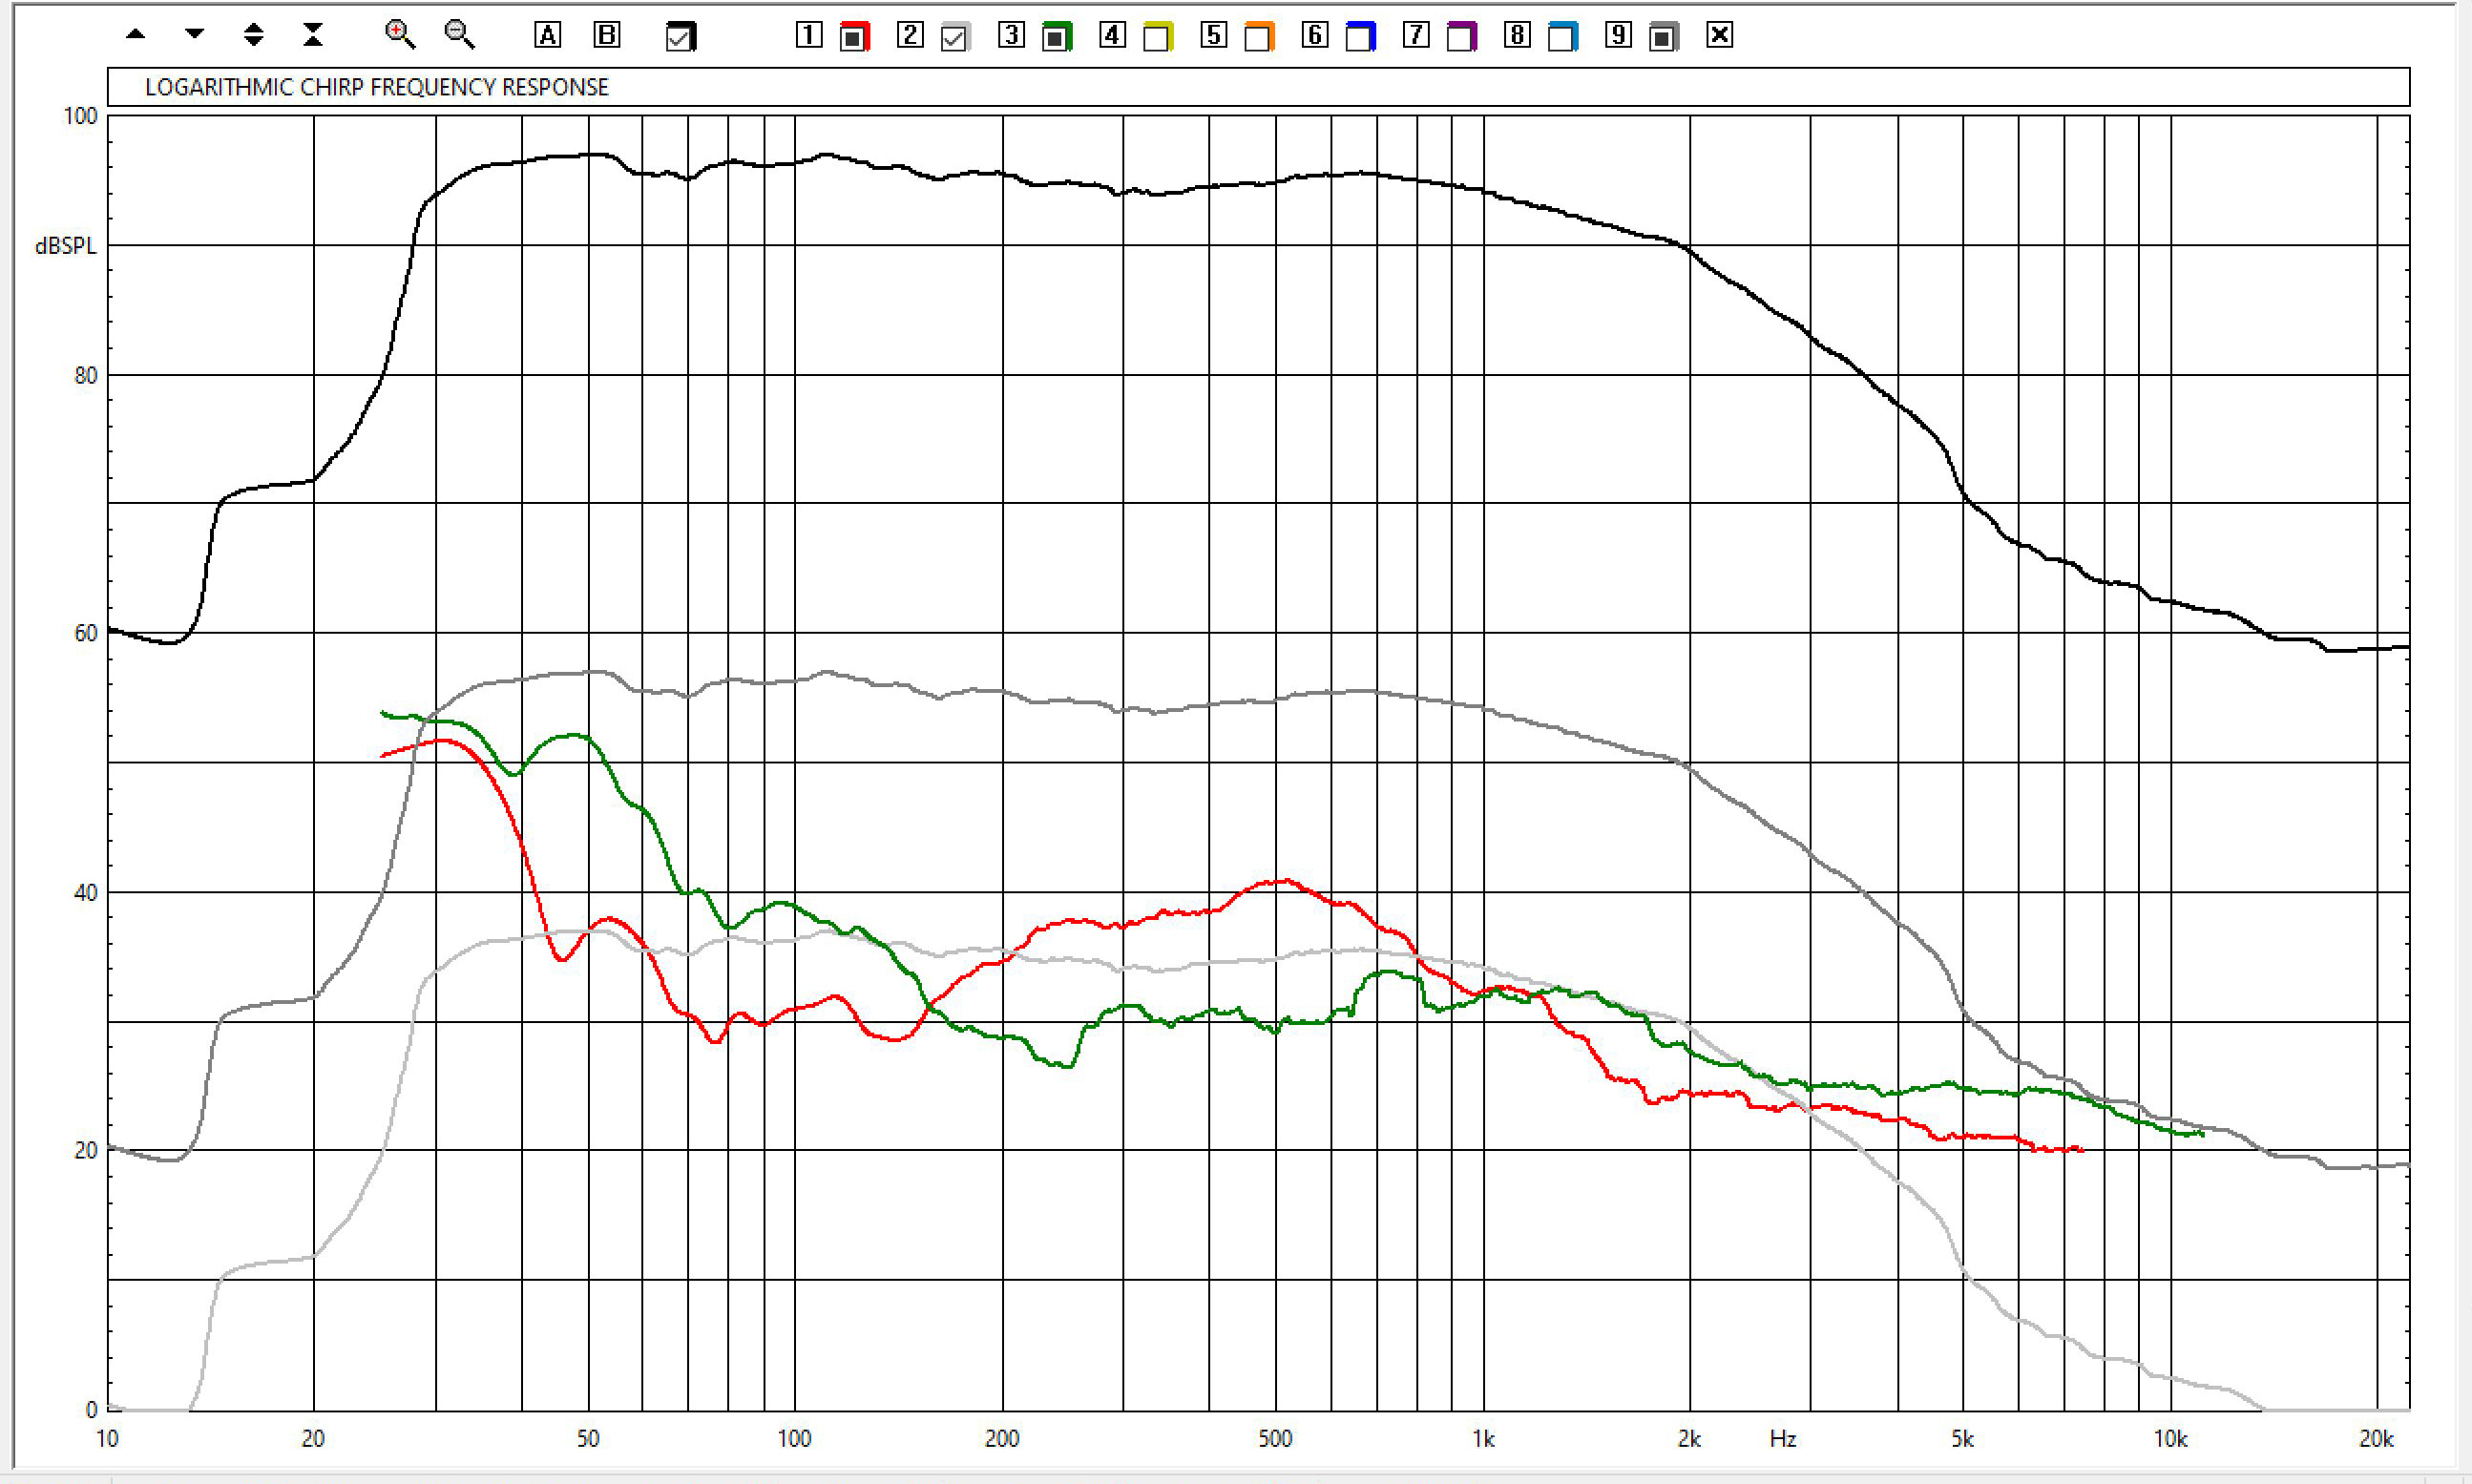Image resolution: width=2472 pixels, height=1484 pixels.
Task: Select overlay slot 9 button
Action: click(1618, 35)
